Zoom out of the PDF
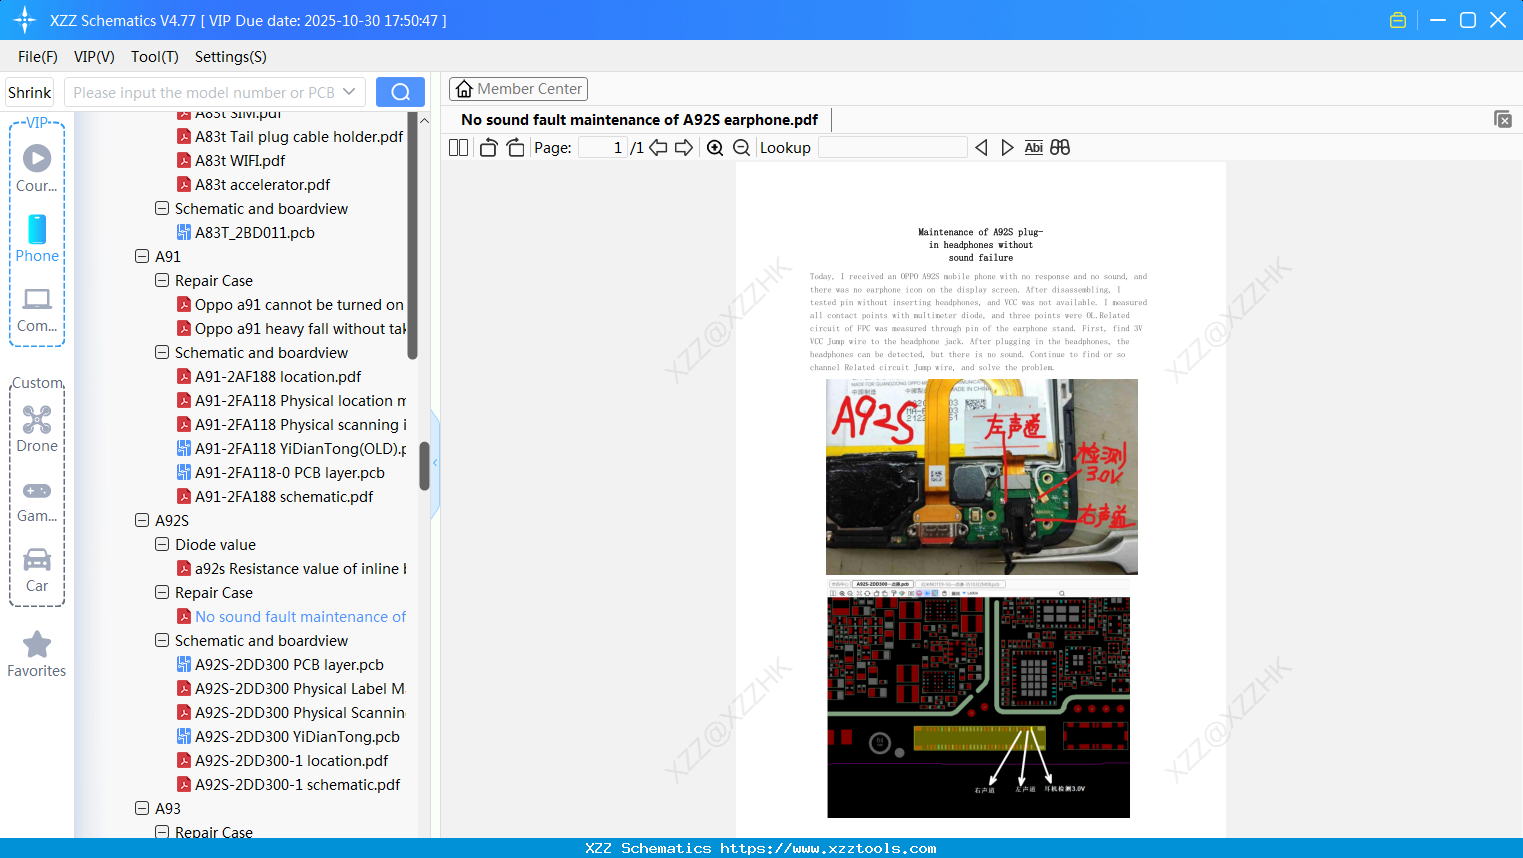 [741, 148]
